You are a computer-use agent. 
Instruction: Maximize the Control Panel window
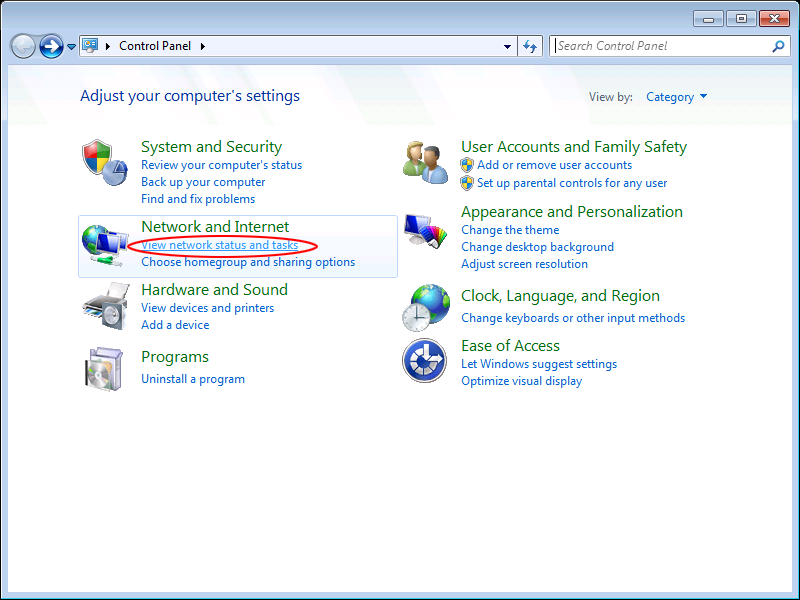tap(741, 19)
